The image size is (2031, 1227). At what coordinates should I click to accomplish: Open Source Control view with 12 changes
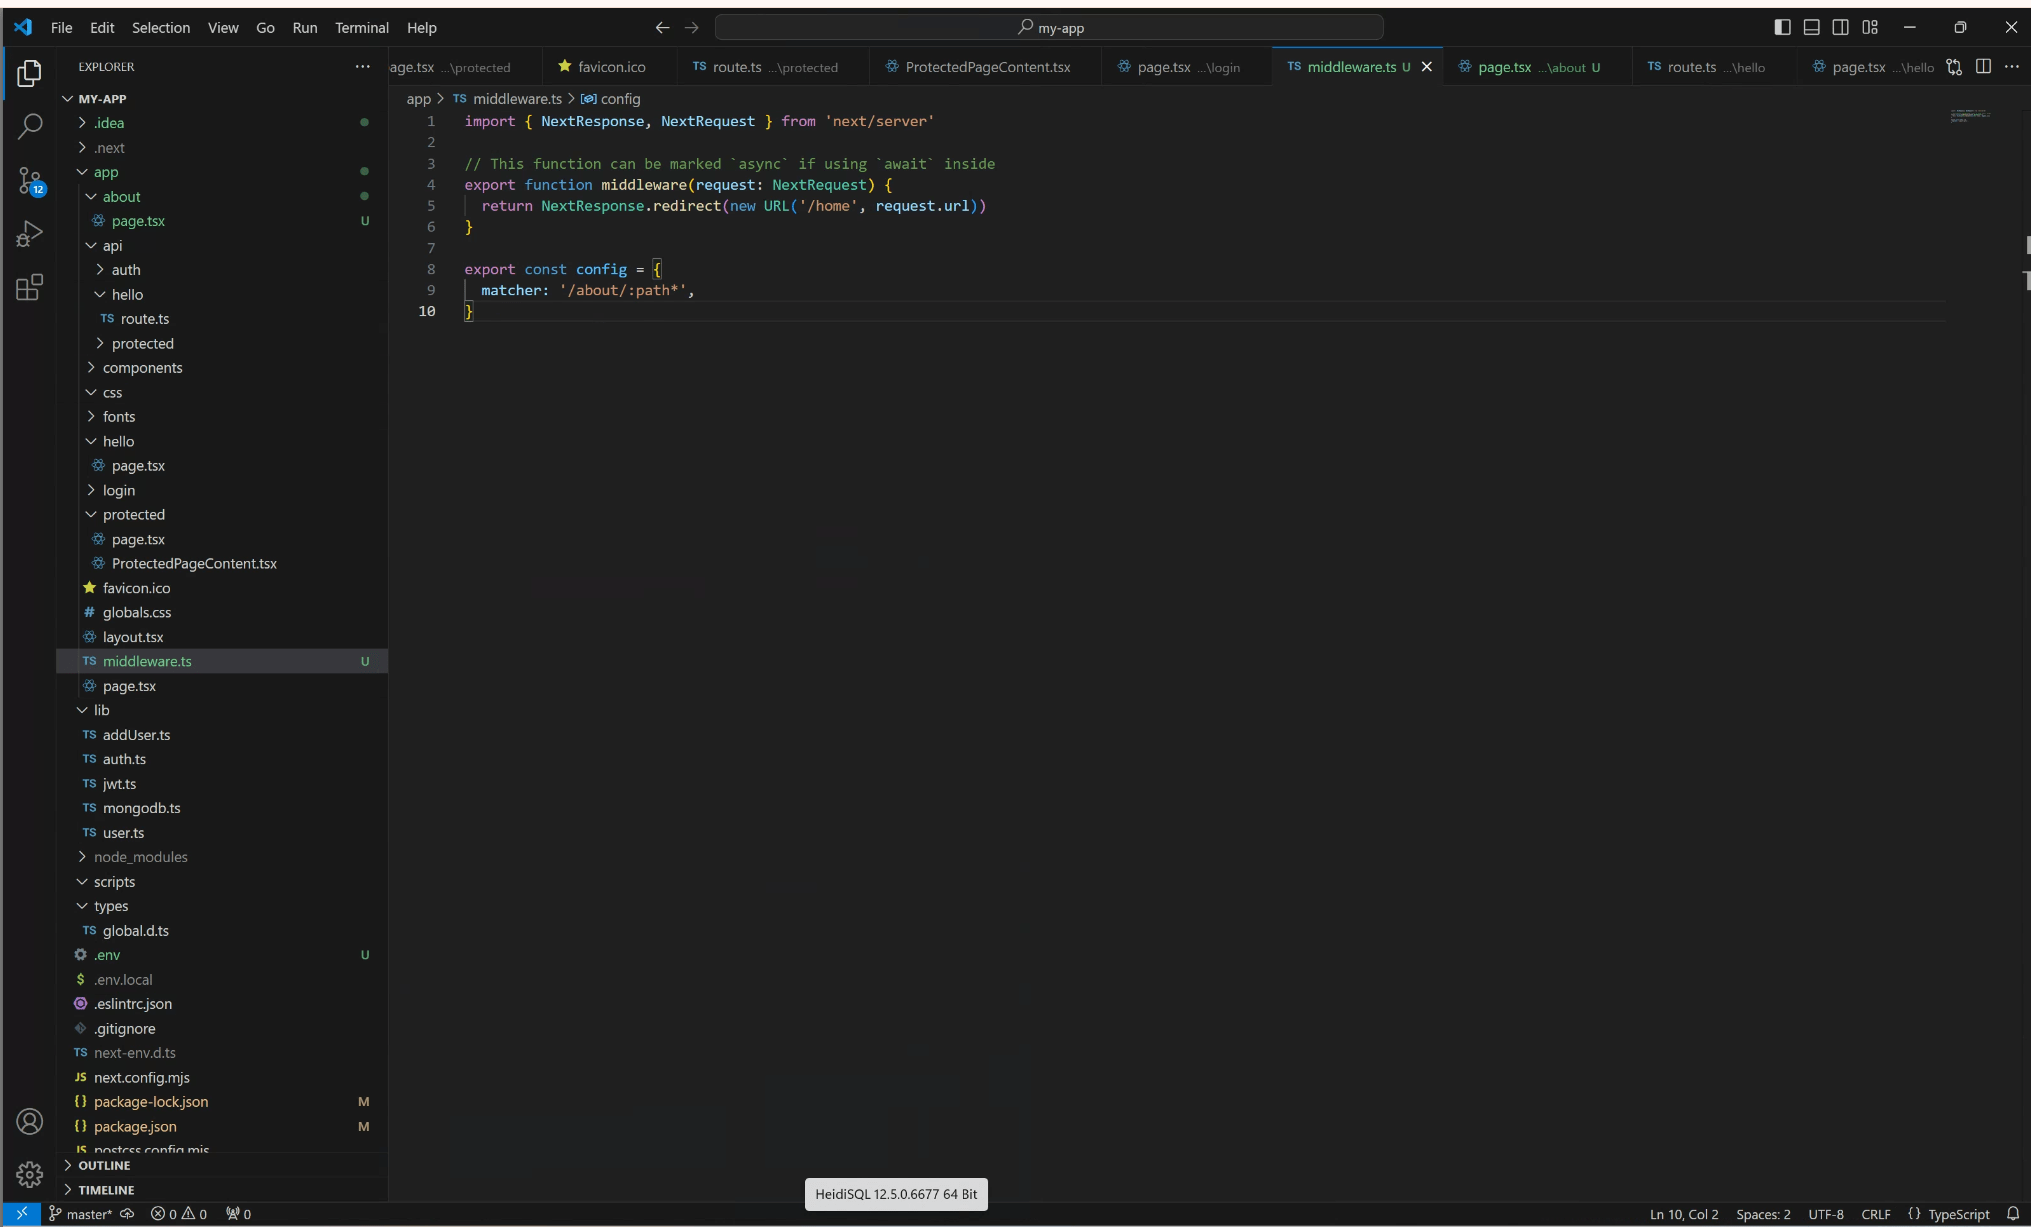(30, 181)
